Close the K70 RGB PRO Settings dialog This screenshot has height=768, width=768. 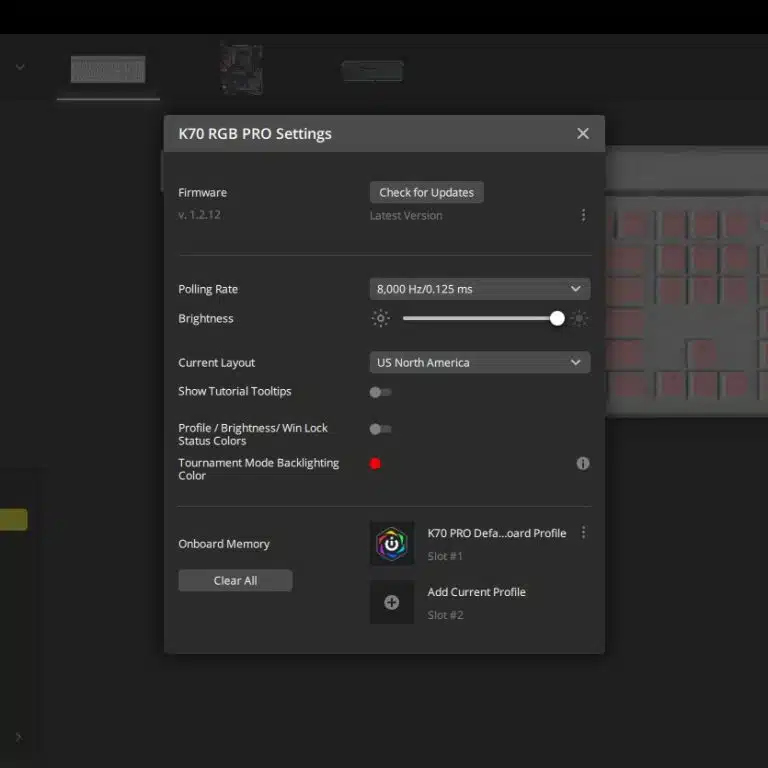[x=583, y=134]
